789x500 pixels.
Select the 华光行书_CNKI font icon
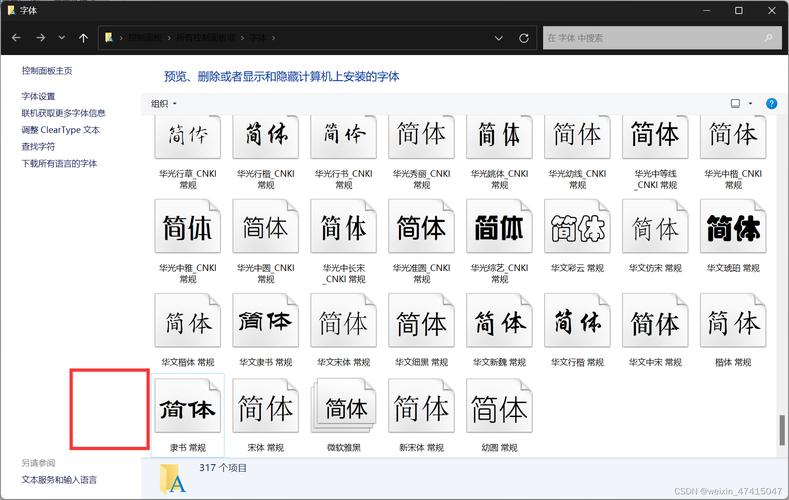point(344,136)
